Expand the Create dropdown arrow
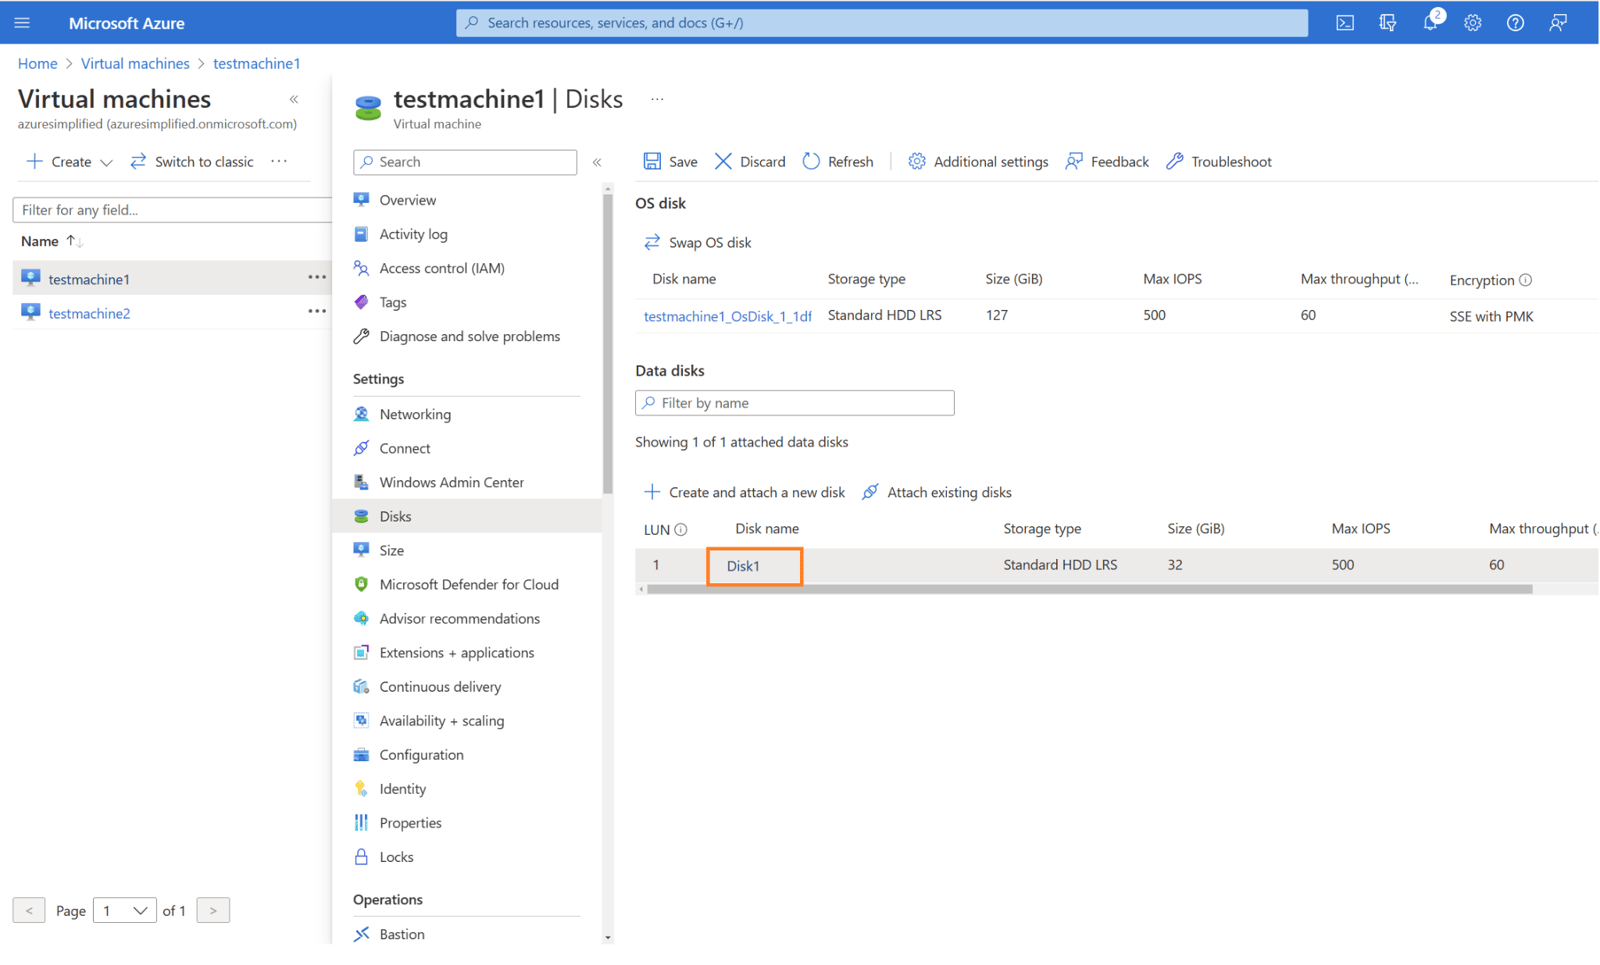 point(107,161)
